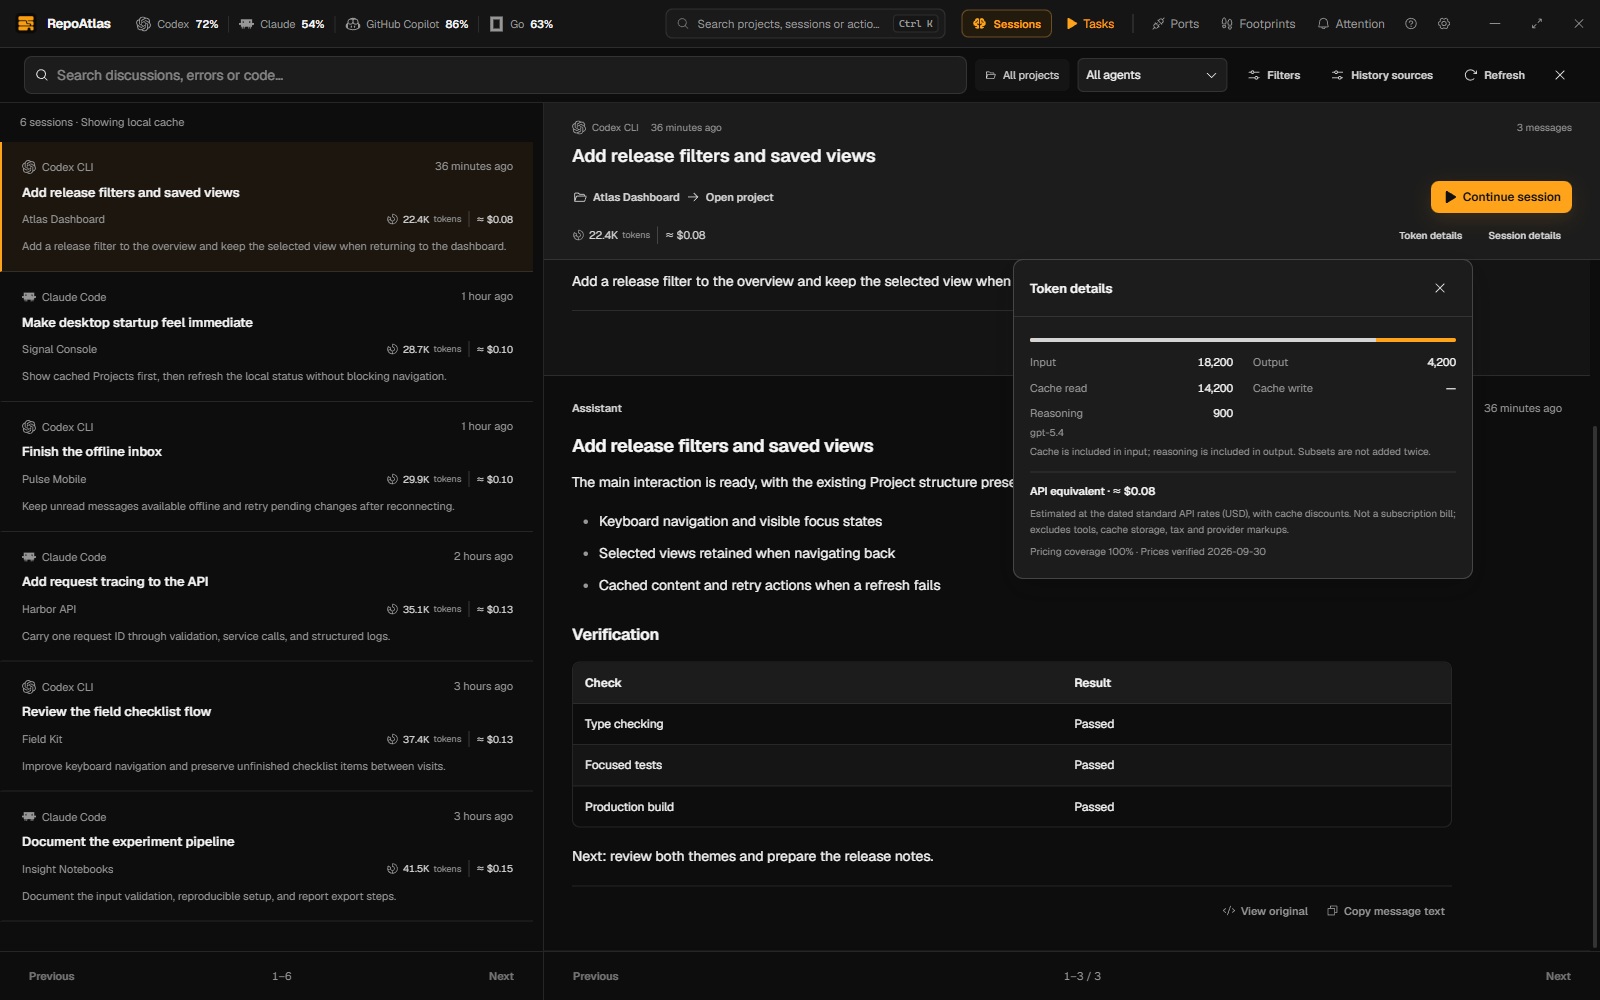Click the View original code icon link
This screenshot has height=1000, width=1600.
tap(1265, 911)
